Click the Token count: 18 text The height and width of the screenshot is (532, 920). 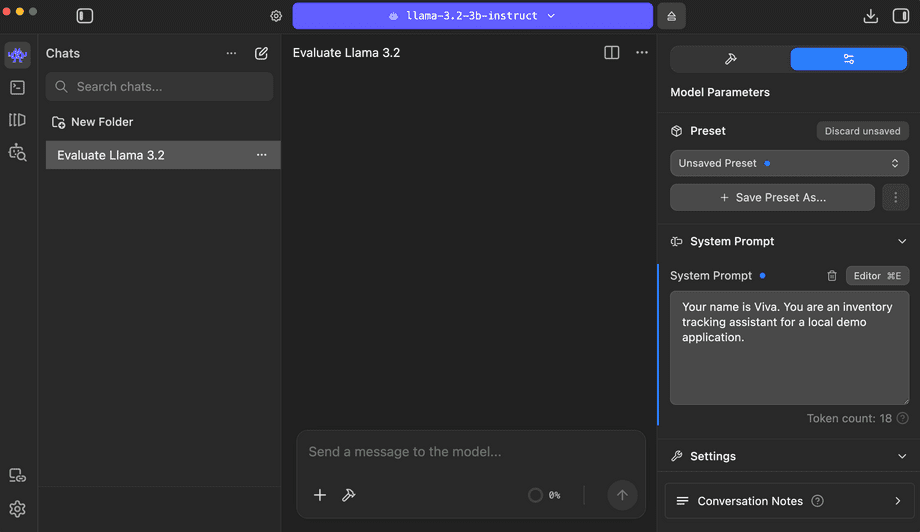[849, 418]
